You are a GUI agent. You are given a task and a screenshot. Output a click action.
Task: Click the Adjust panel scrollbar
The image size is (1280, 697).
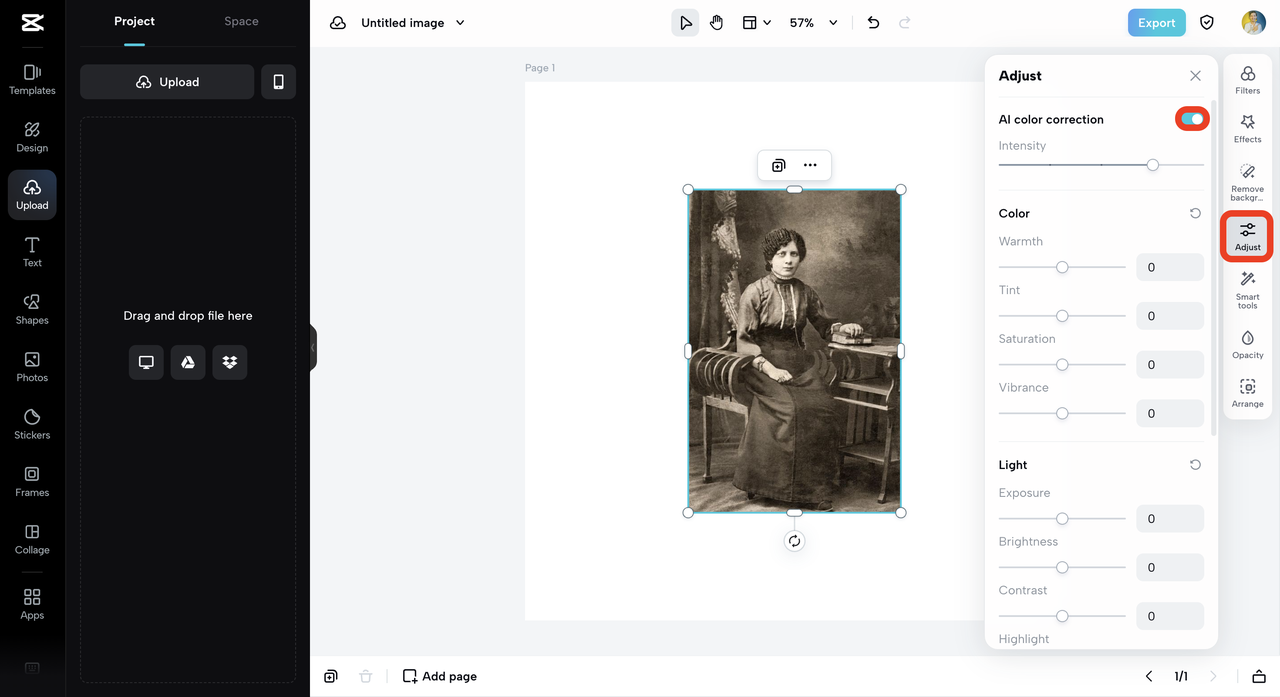pos(1214,267)
